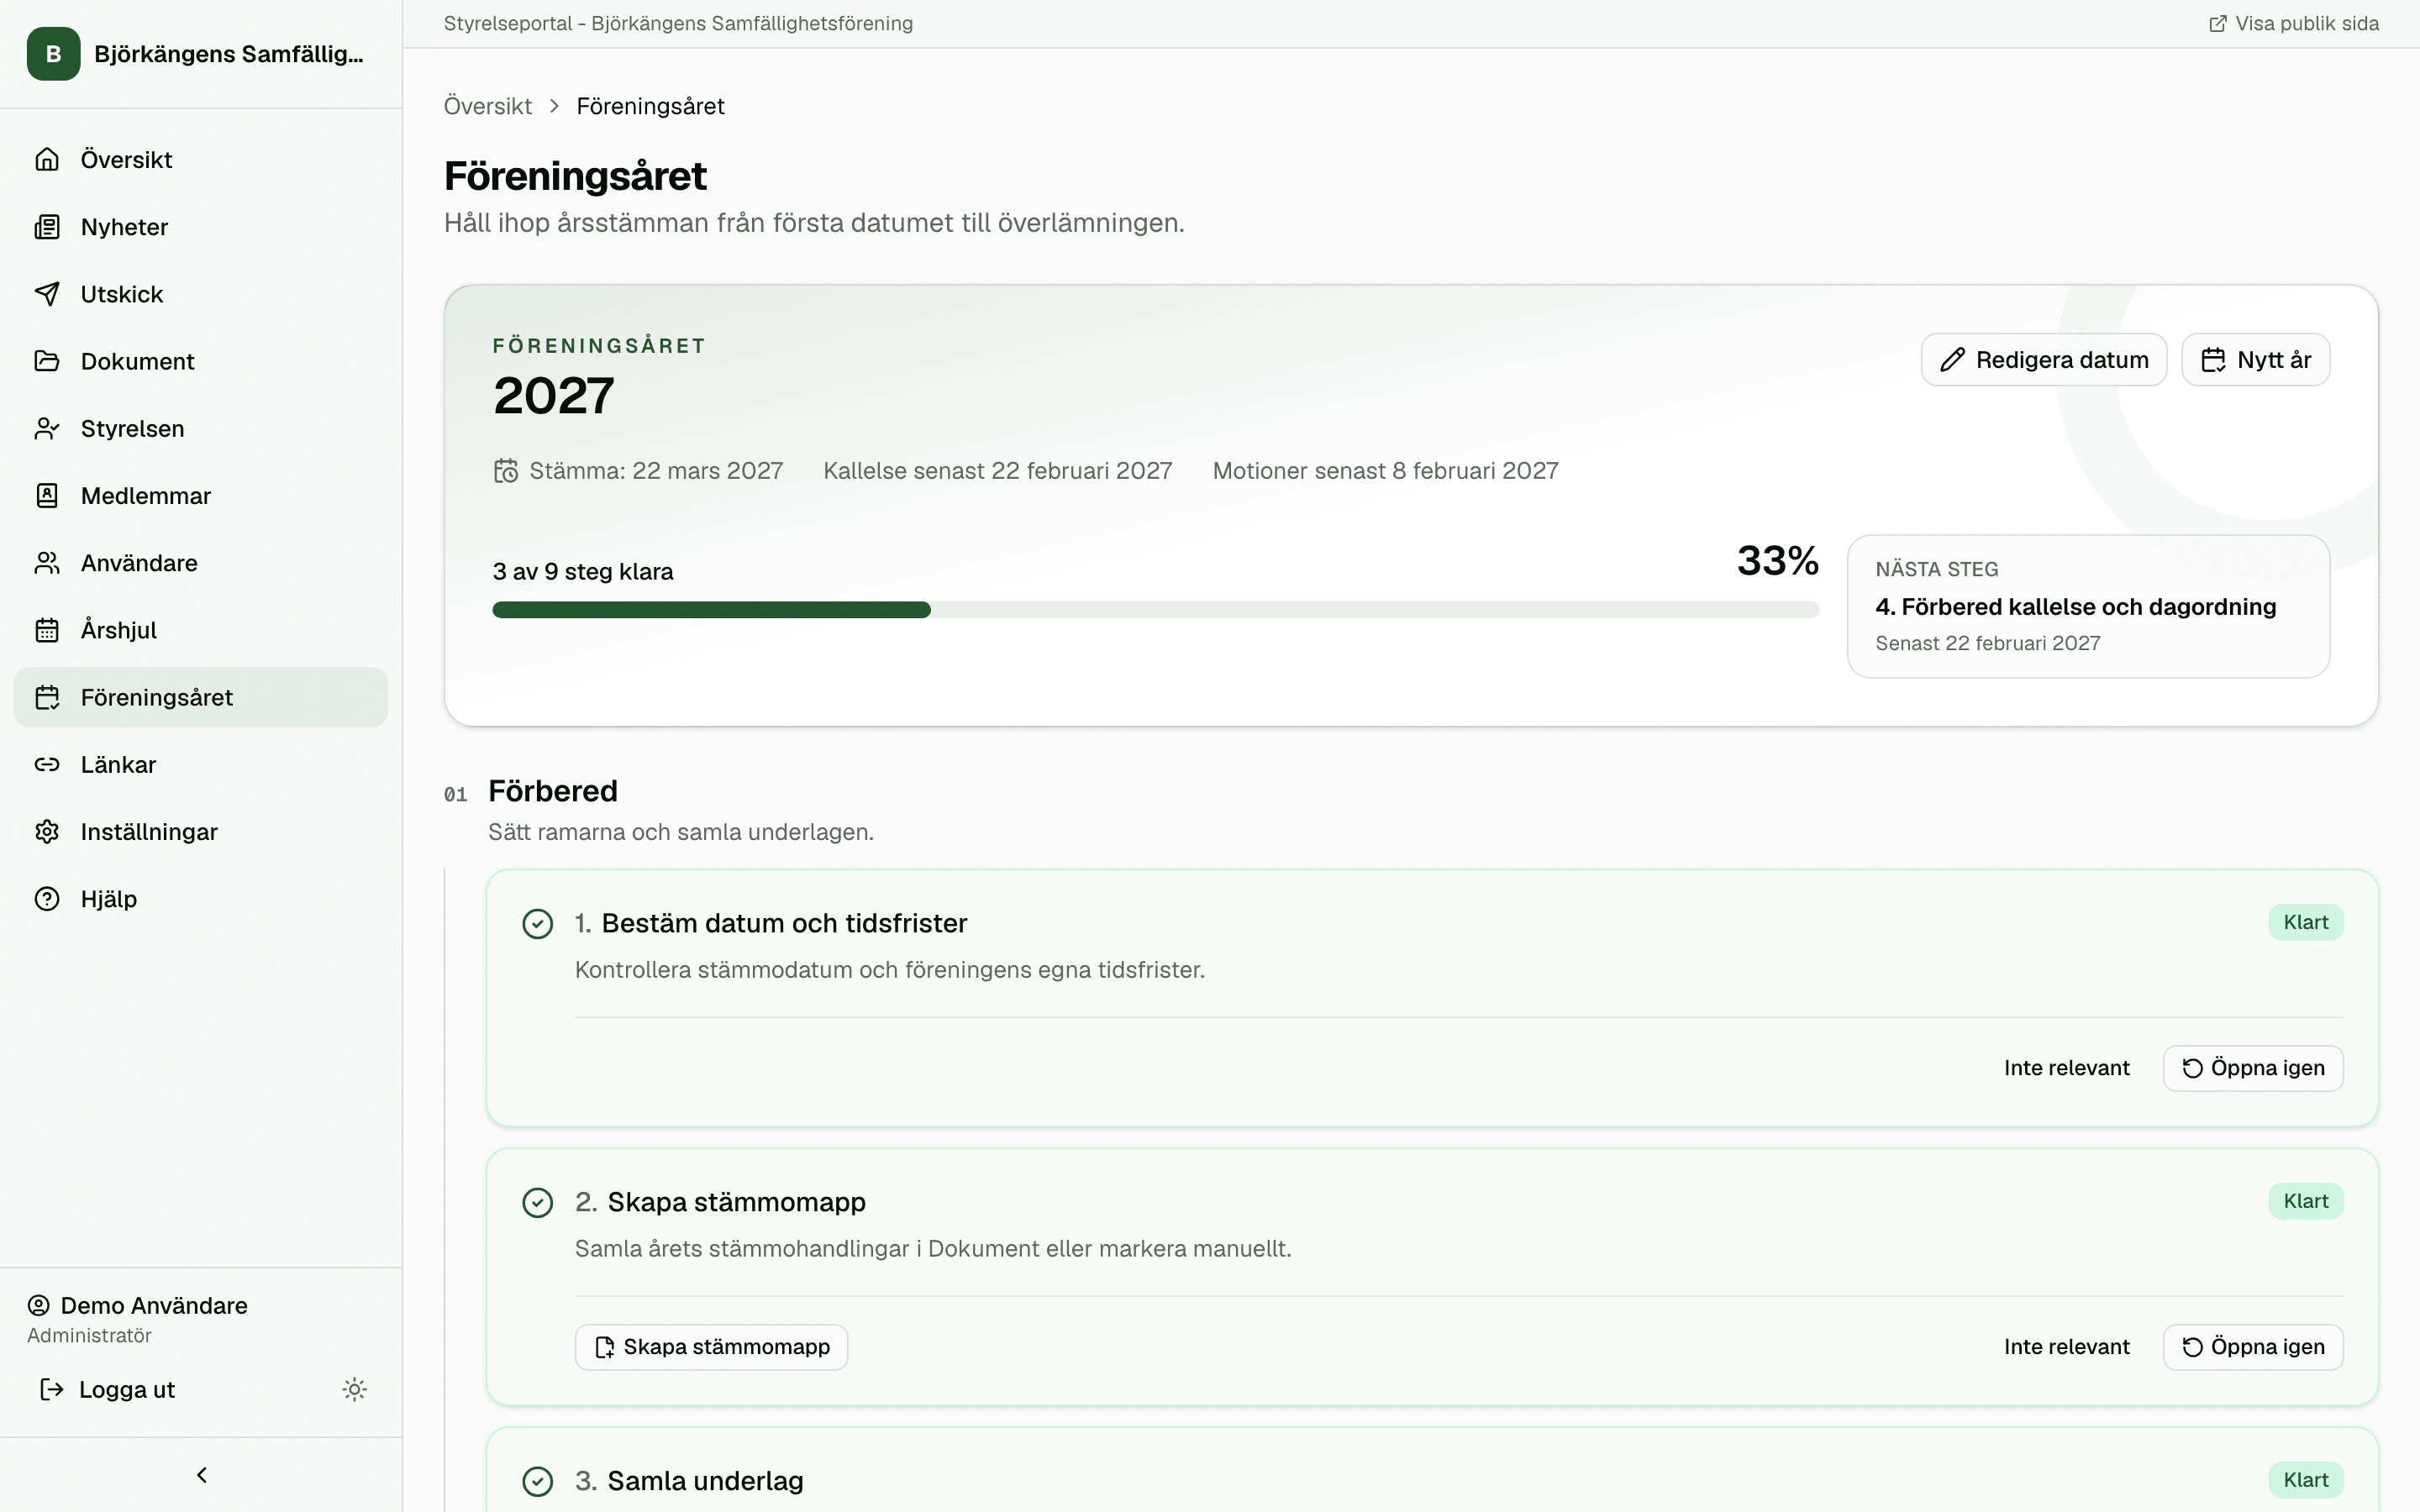Click the chain link icon beside Länkar
Viewport: 2420px width, 1512px height.
coord(47,764)
